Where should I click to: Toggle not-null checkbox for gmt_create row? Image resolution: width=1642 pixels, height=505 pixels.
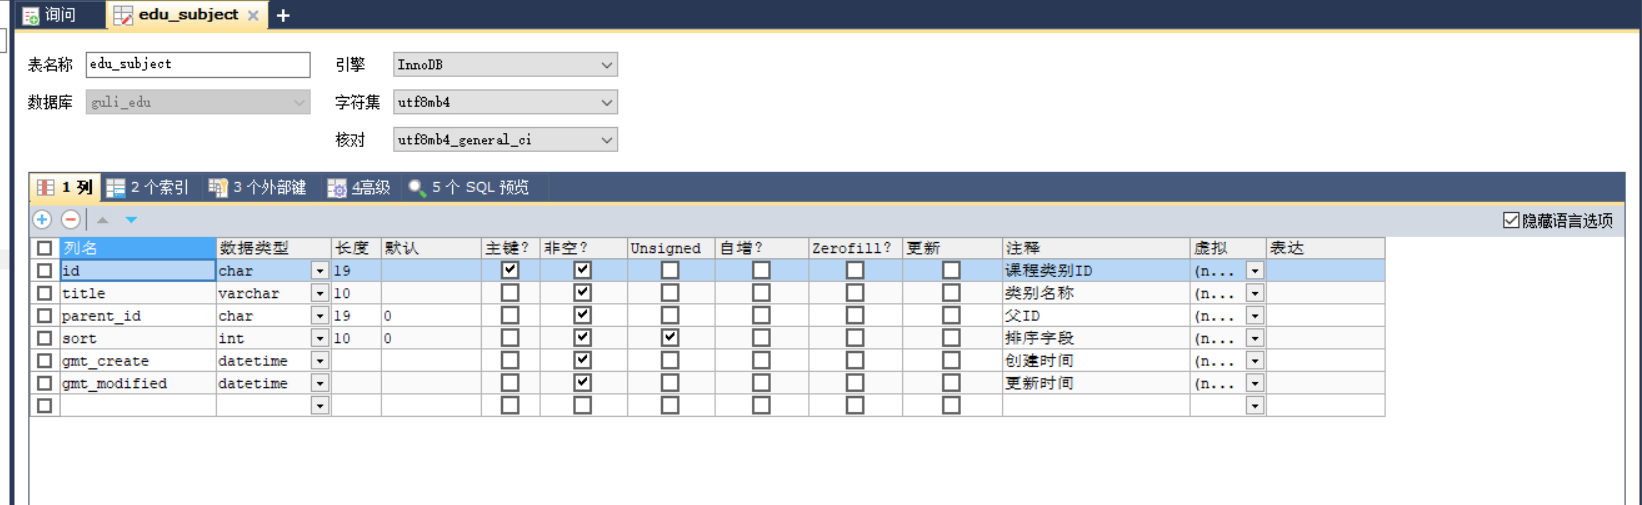[x=583, y=360]
